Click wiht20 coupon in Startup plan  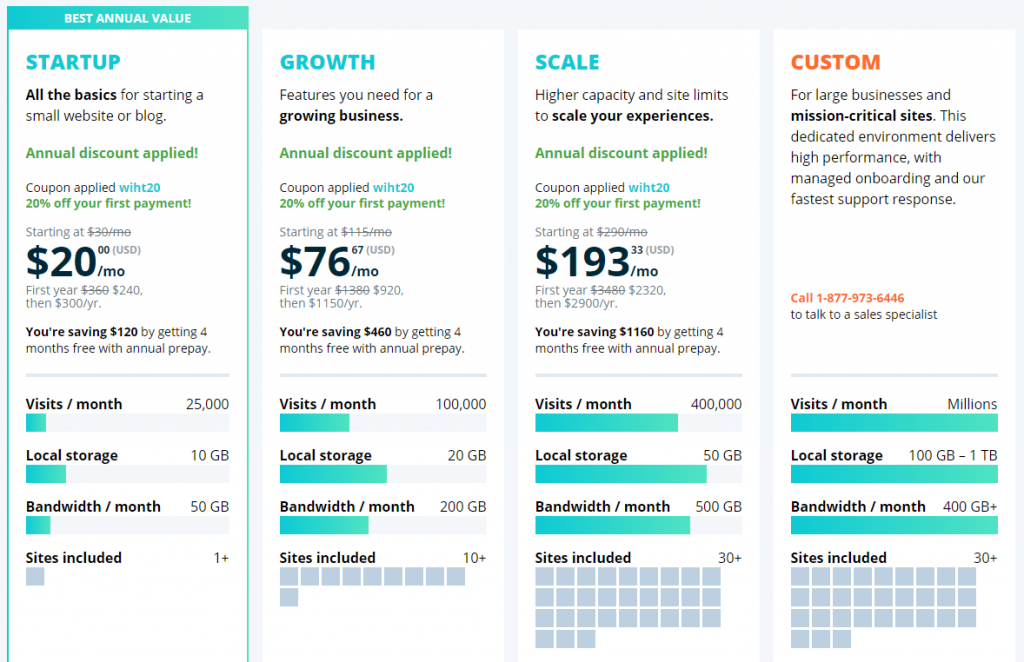(141, 187)
